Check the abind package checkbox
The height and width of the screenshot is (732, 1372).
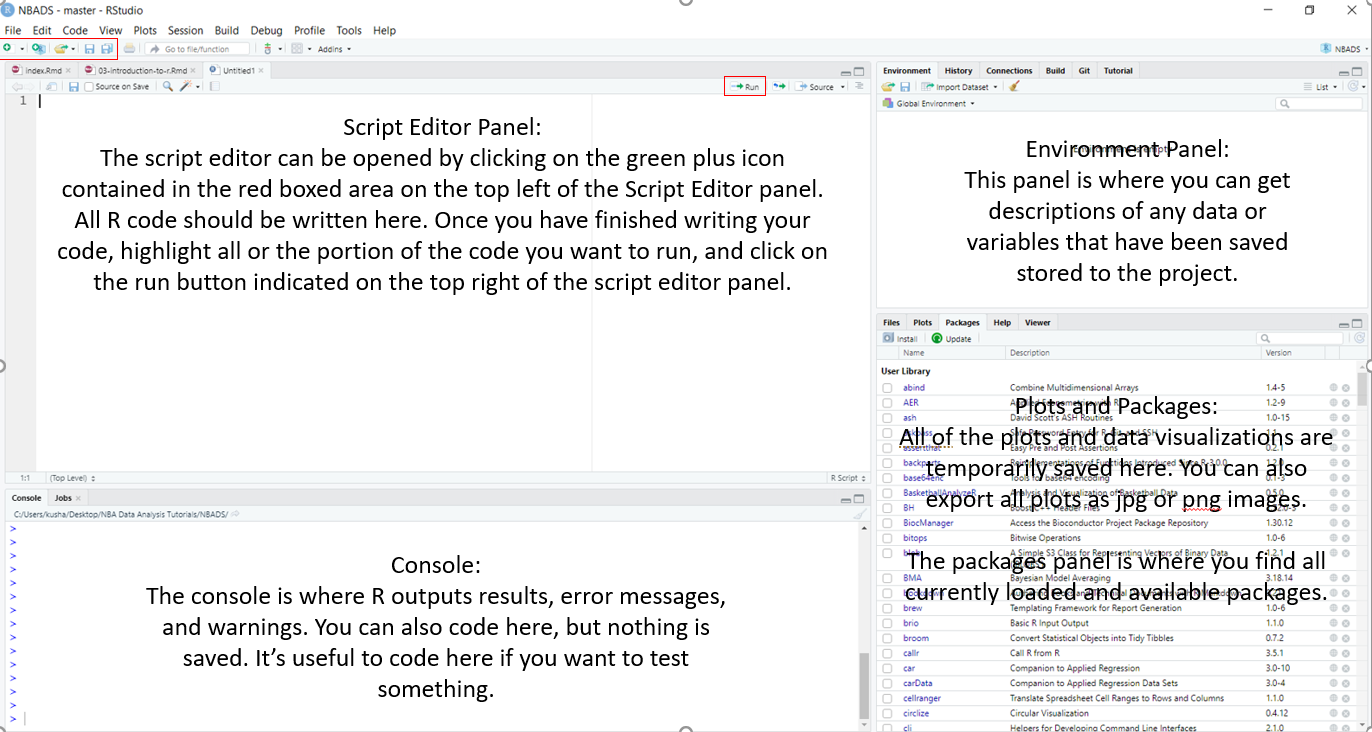click(x=887, y=388)
